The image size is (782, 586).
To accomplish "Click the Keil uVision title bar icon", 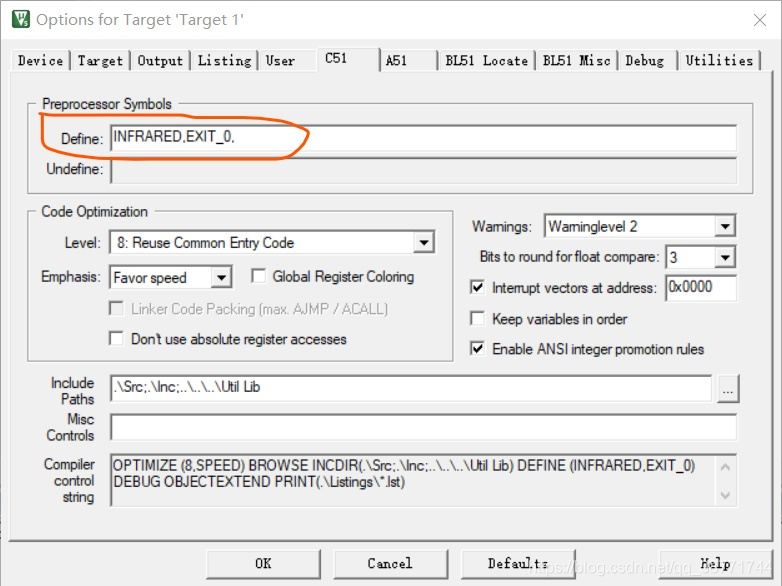I will click(x=21, y=19).
